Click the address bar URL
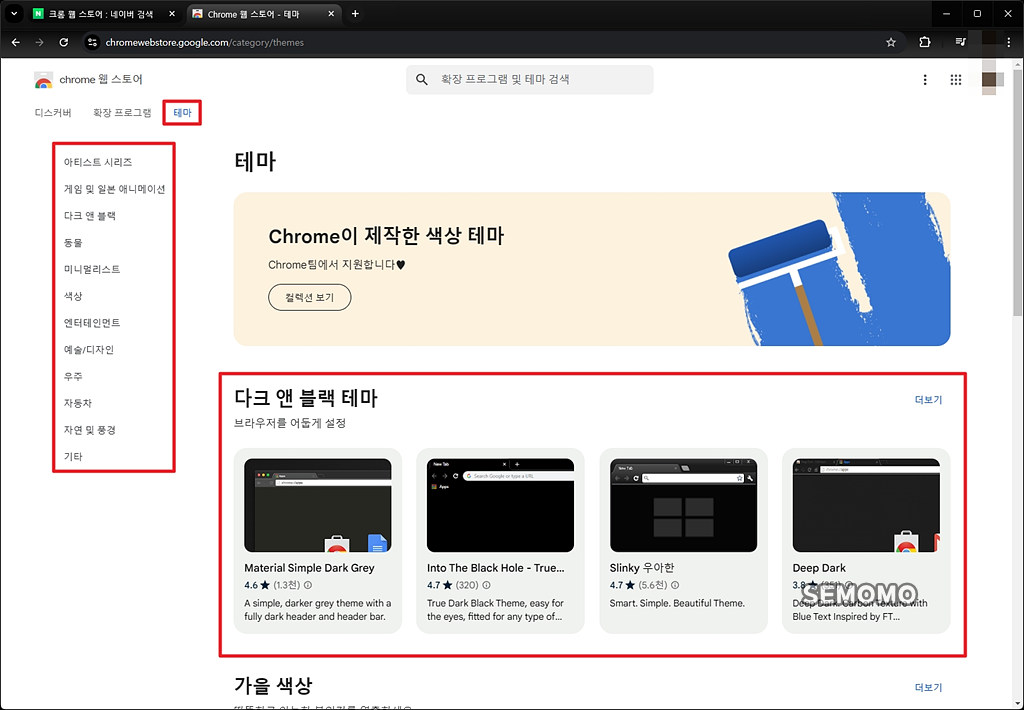Screen dimensions: 1024x710 point(204,42)
